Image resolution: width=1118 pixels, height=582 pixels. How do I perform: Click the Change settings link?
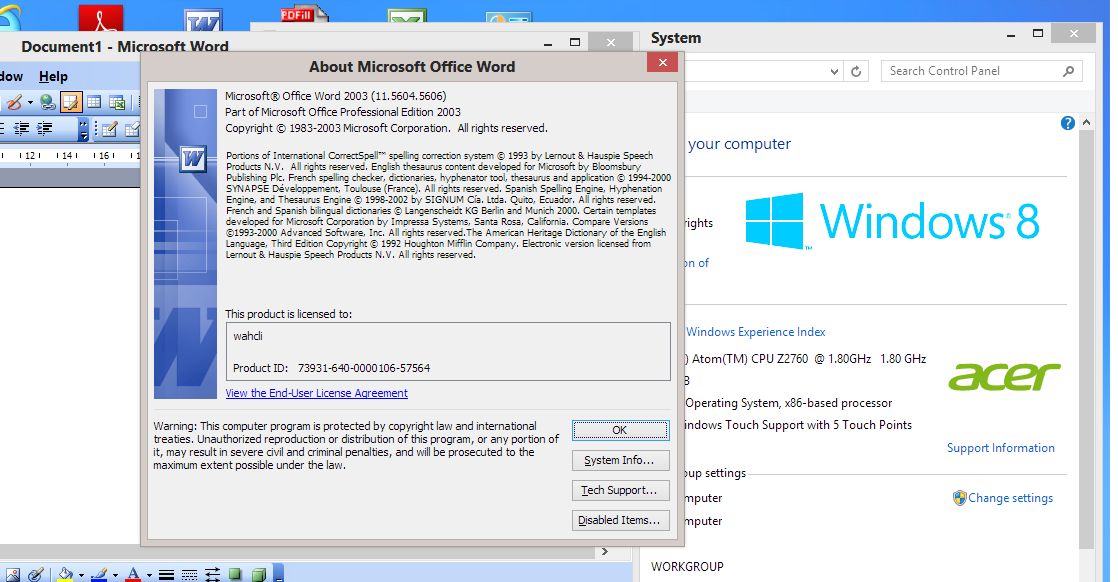1010,498
